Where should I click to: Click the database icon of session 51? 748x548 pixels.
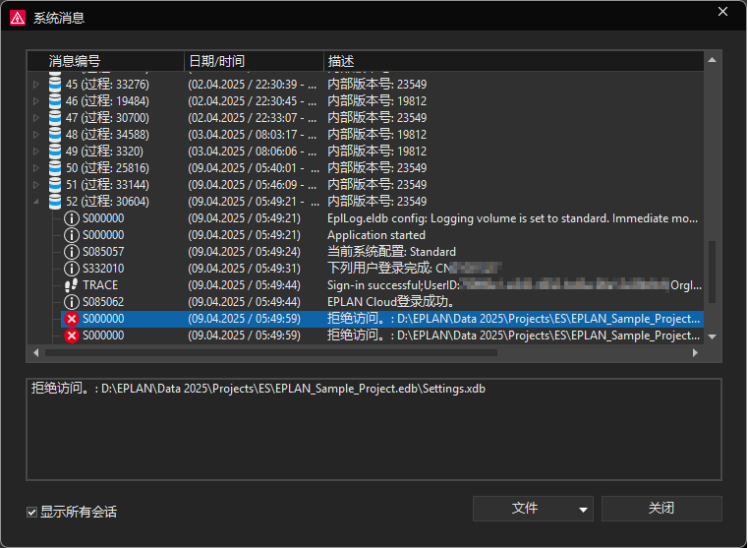(x=55, y=185)
